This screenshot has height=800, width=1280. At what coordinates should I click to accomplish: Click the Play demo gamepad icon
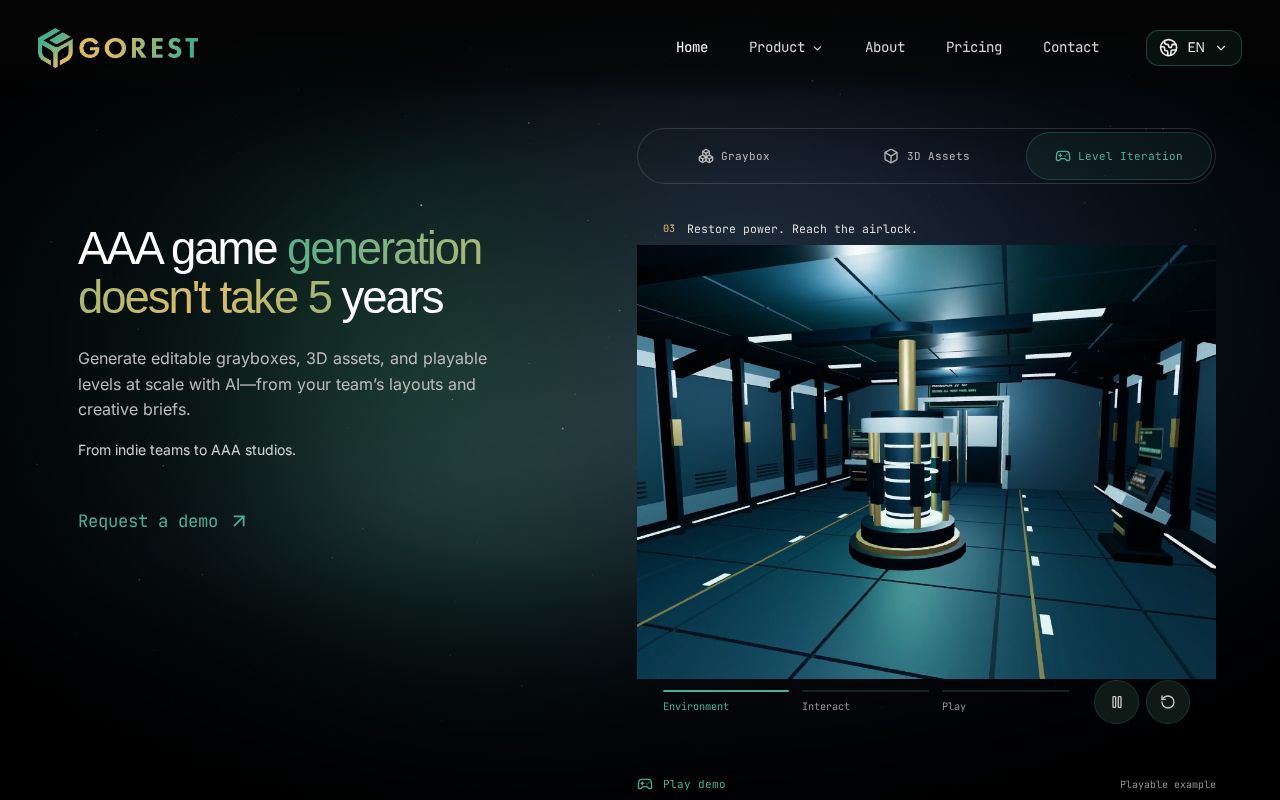tap(645, 784)
